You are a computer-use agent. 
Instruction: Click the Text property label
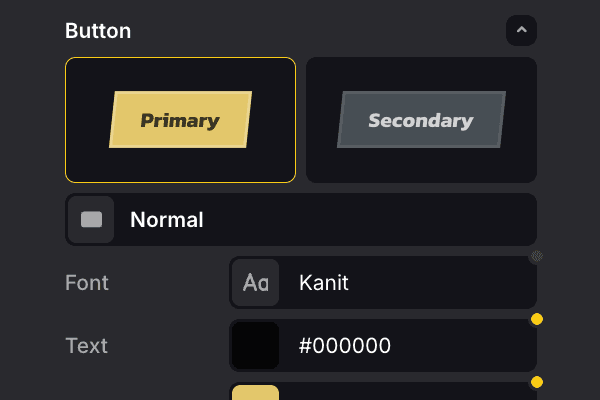pyautogui.click(x=86, y=346)
